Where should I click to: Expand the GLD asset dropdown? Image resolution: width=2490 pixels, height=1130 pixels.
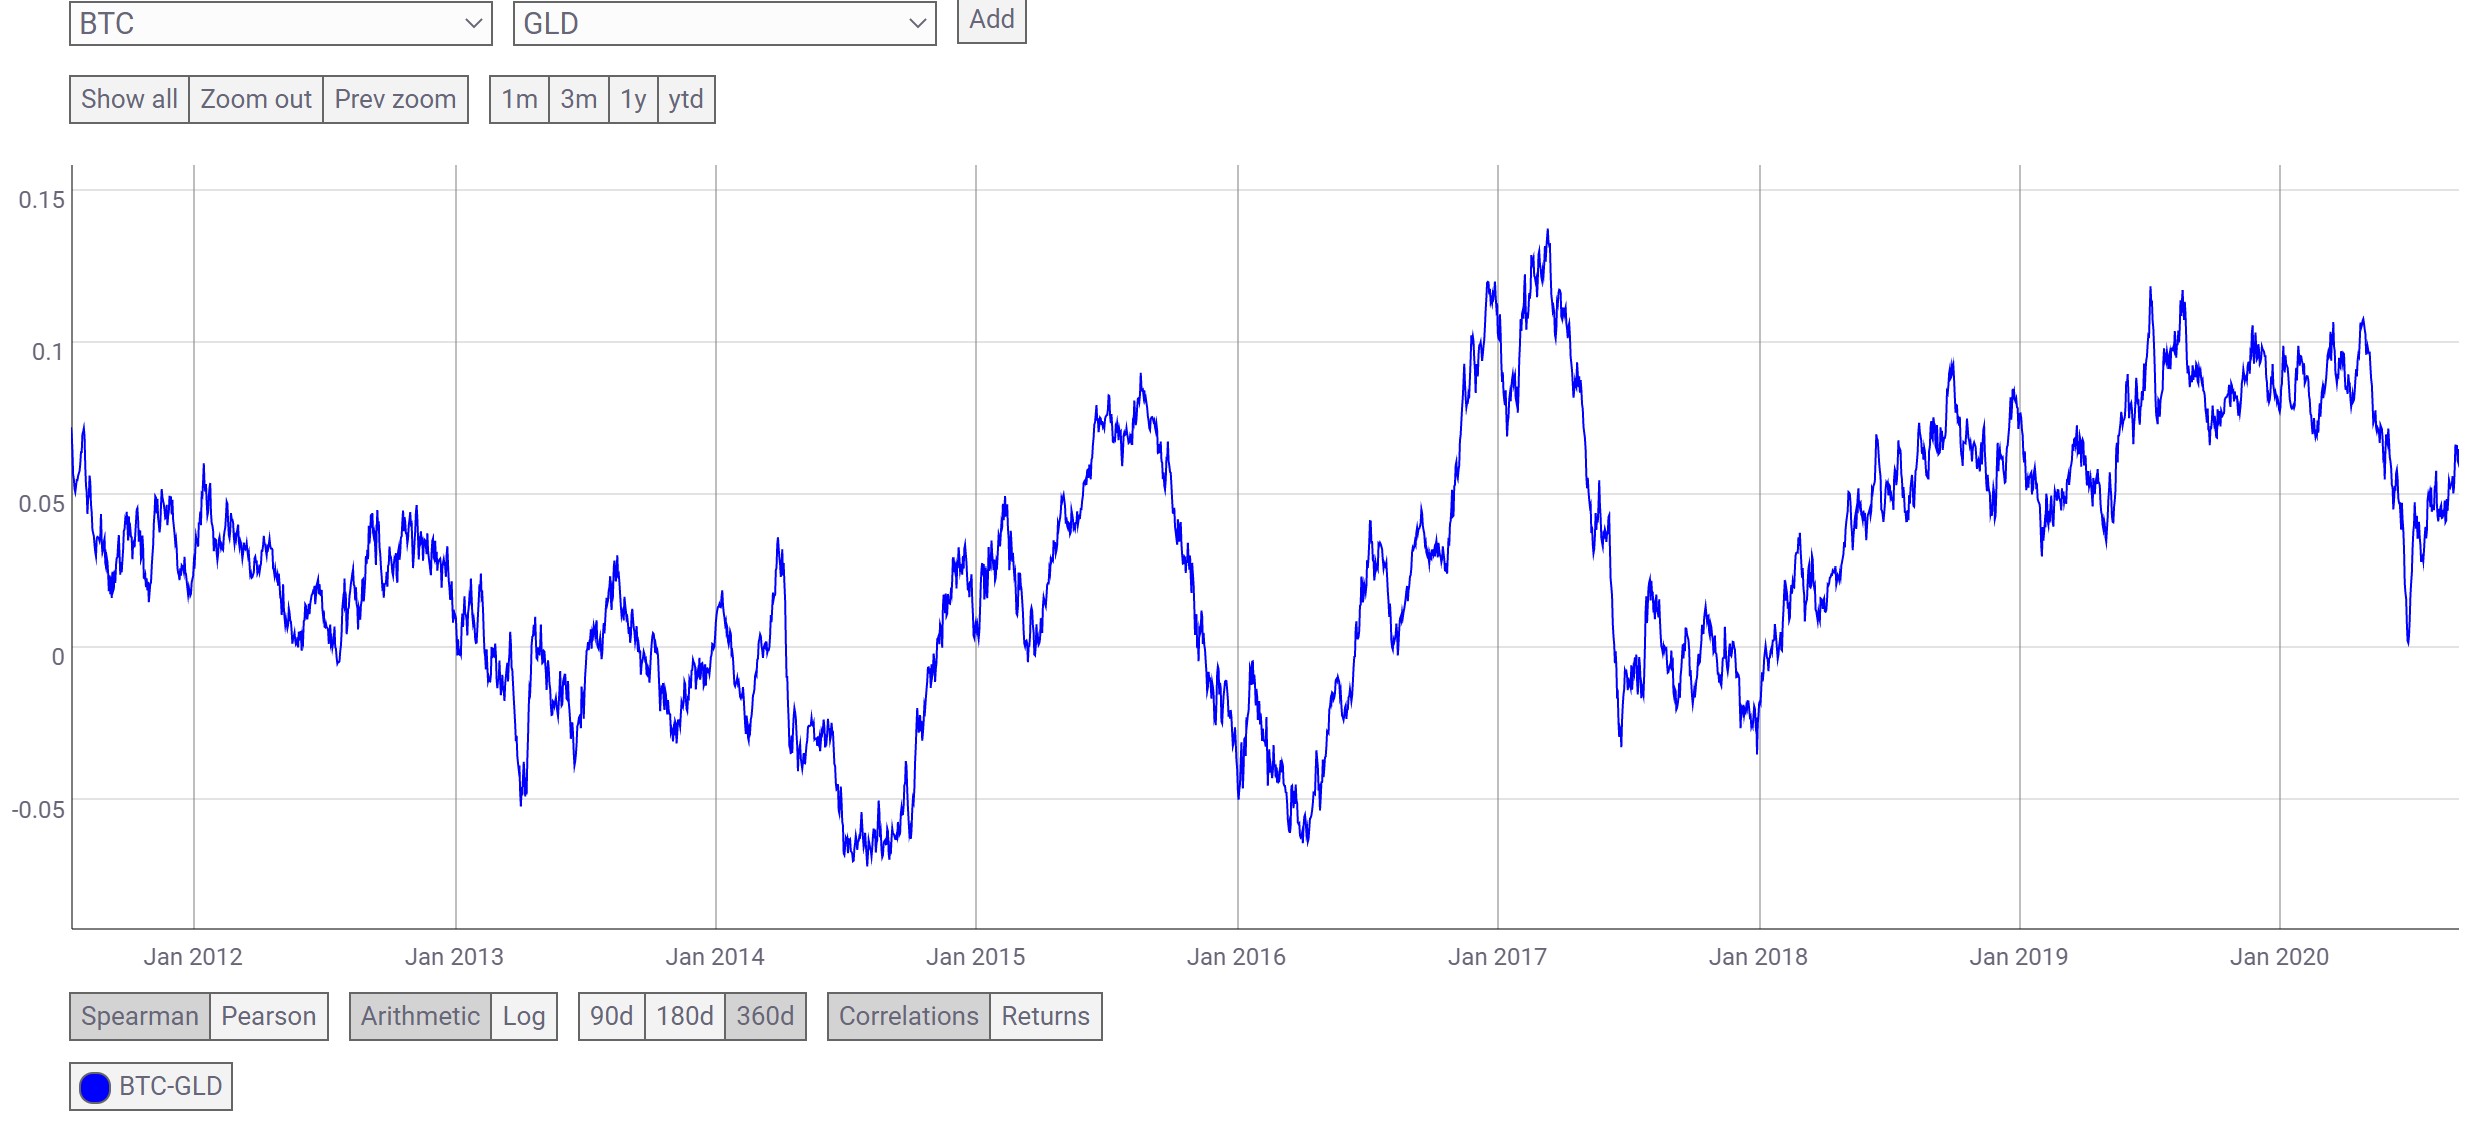tap(724, 23)
